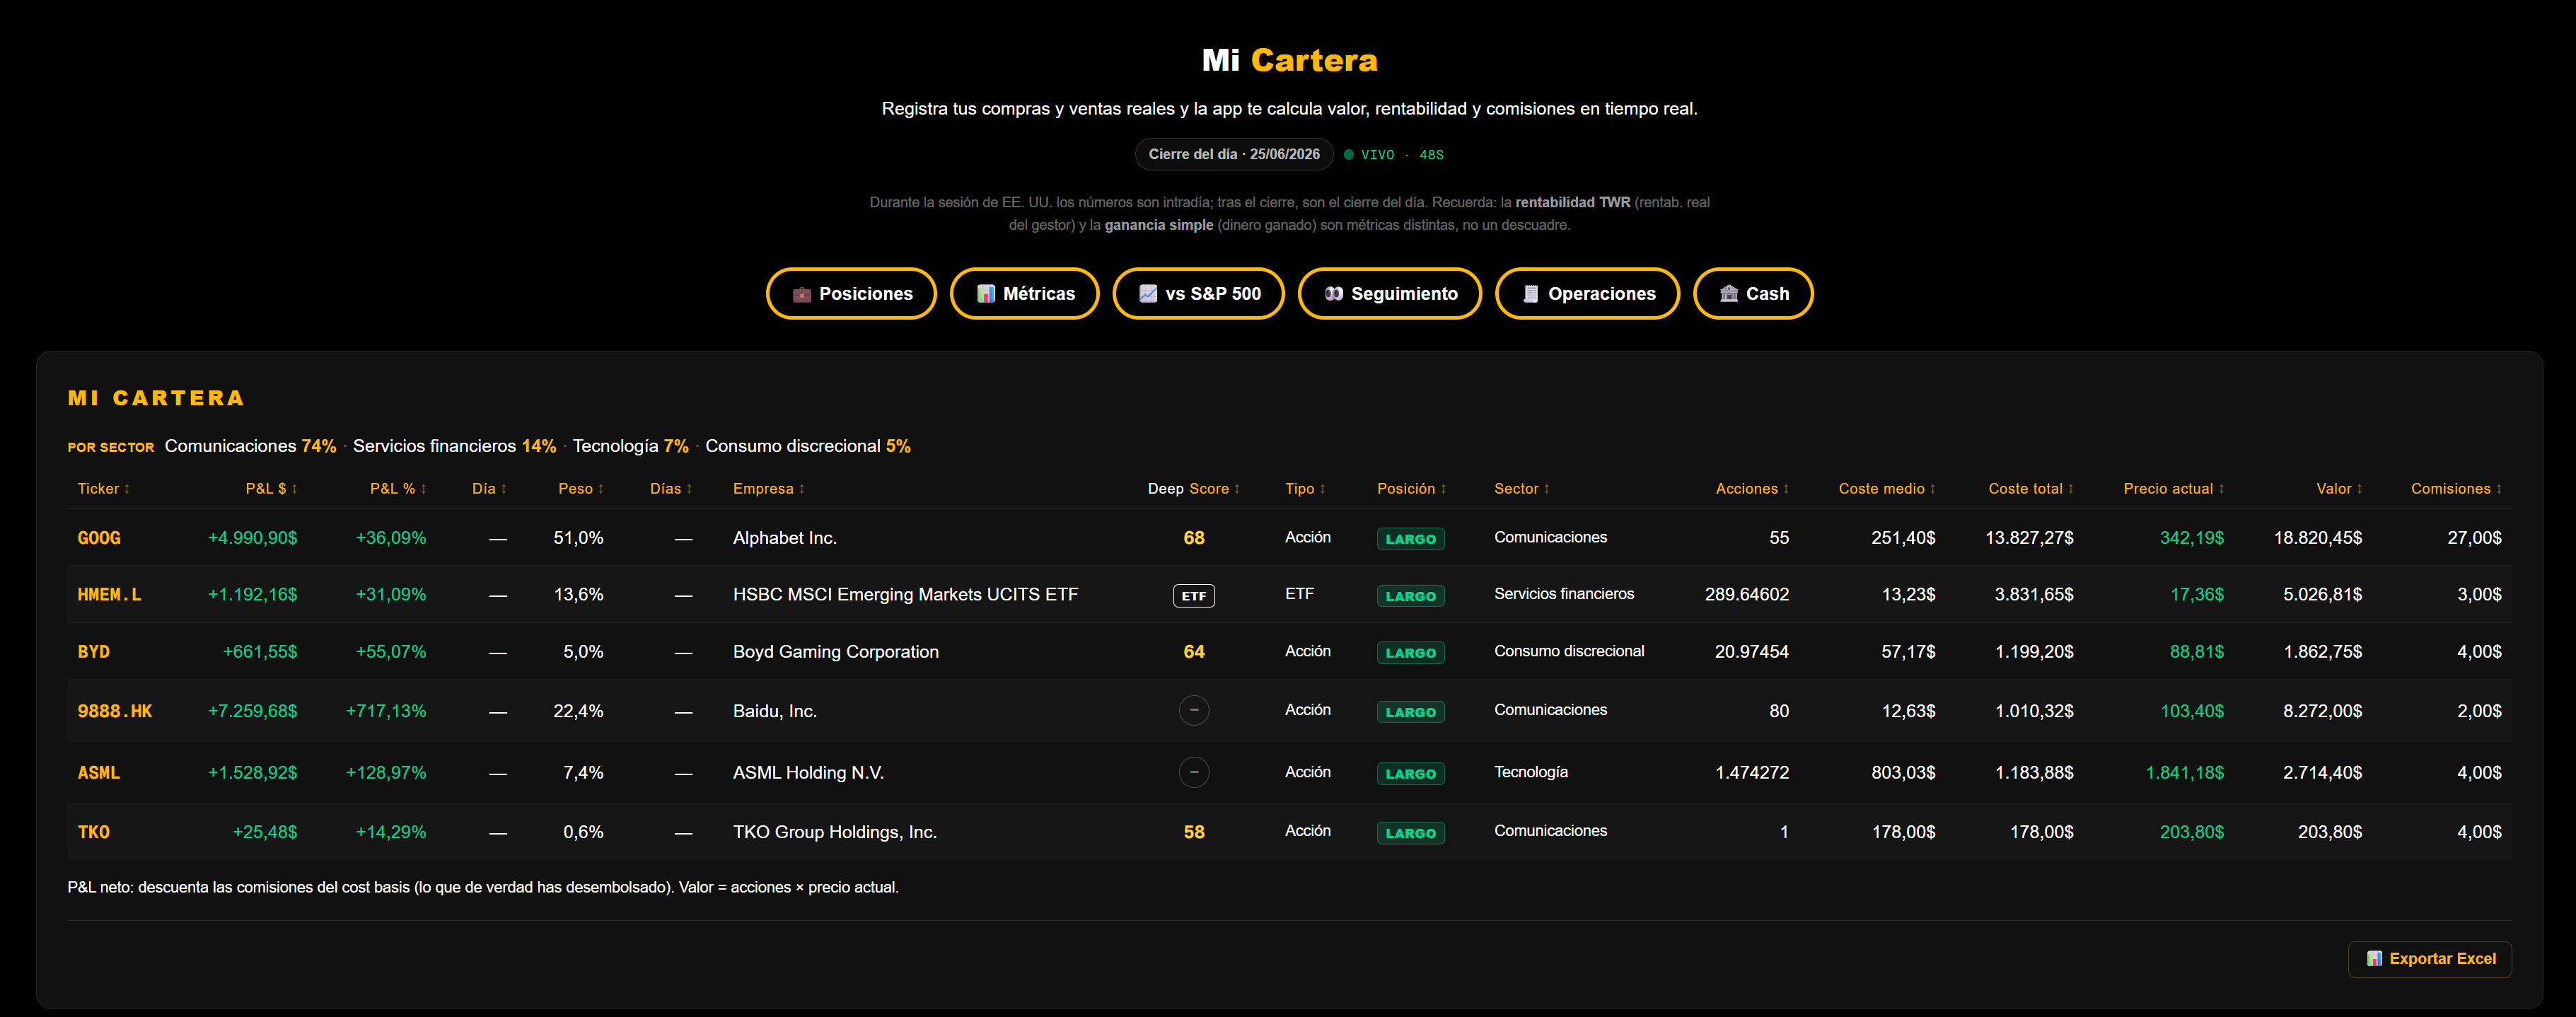Viewport: 2576px width, 1017px height.
Task: Sort by Tipo column header
Action: [1305, 488]
